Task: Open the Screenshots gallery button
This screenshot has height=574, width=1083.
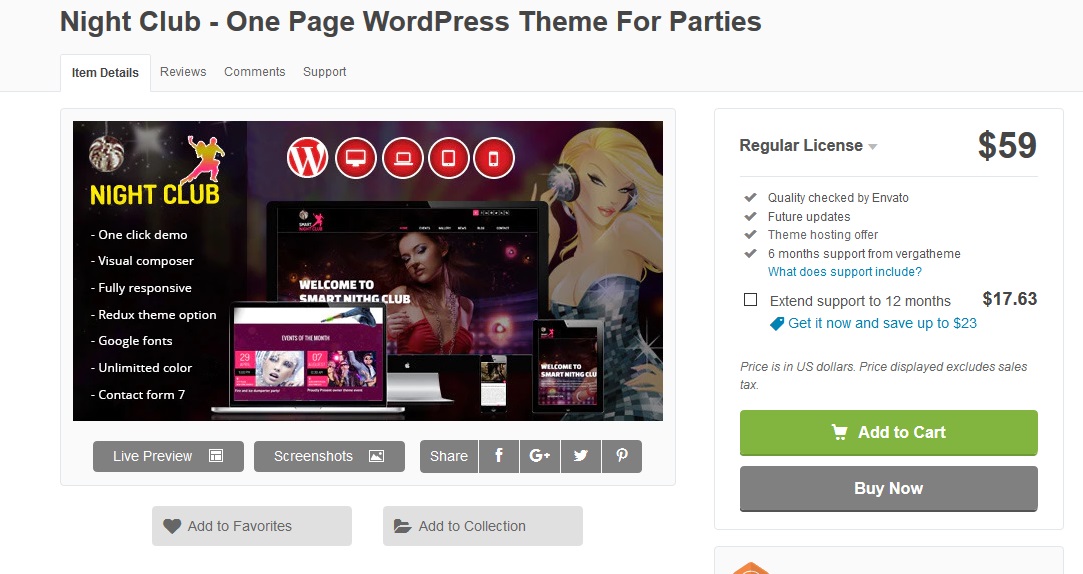Action: [x=329, y=456]
